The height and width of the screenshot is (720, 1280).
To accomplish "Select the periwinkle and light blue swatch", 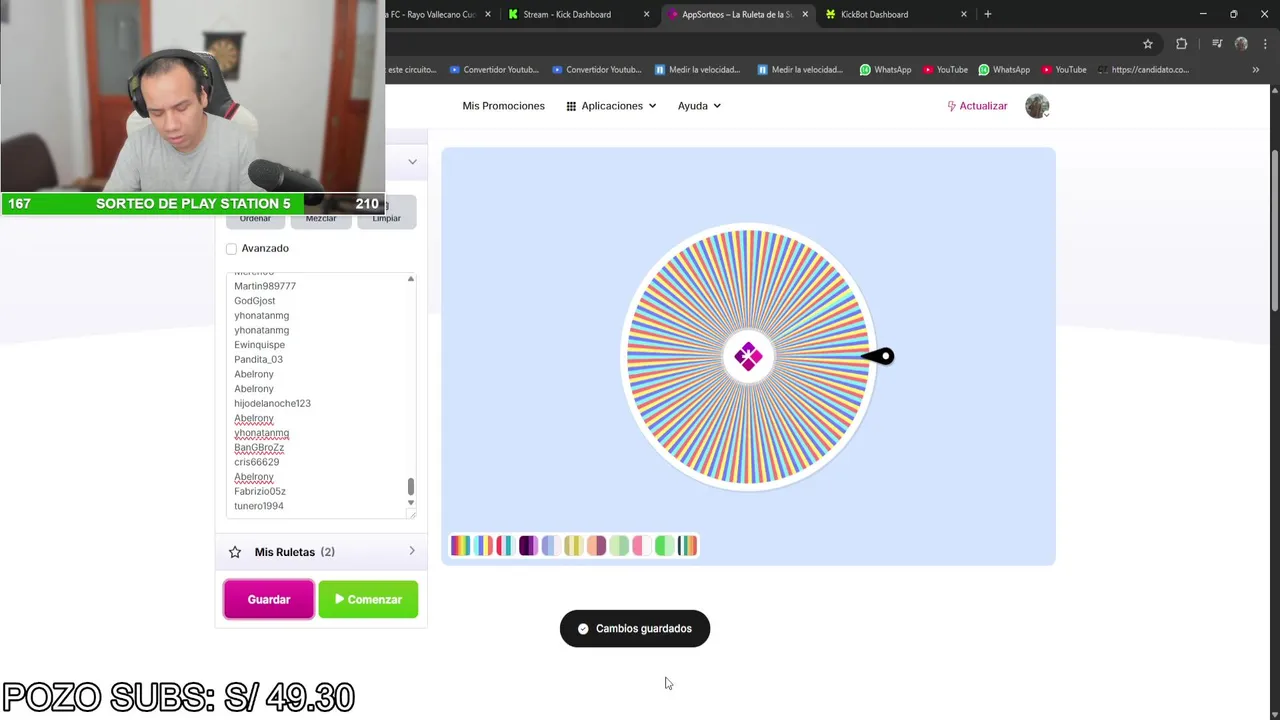I will click(550, 546).
